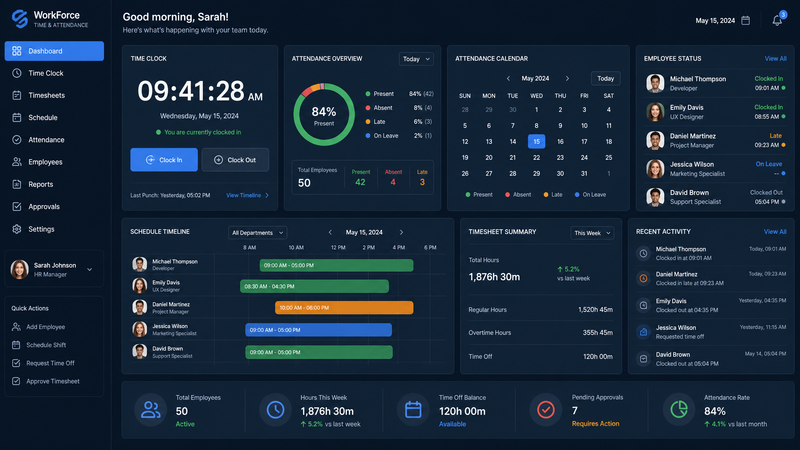Viewport: 800px width, 450px height.
Task: Click the Overtime Hours 355h 45m value
Action: click(x=597, y=333)
